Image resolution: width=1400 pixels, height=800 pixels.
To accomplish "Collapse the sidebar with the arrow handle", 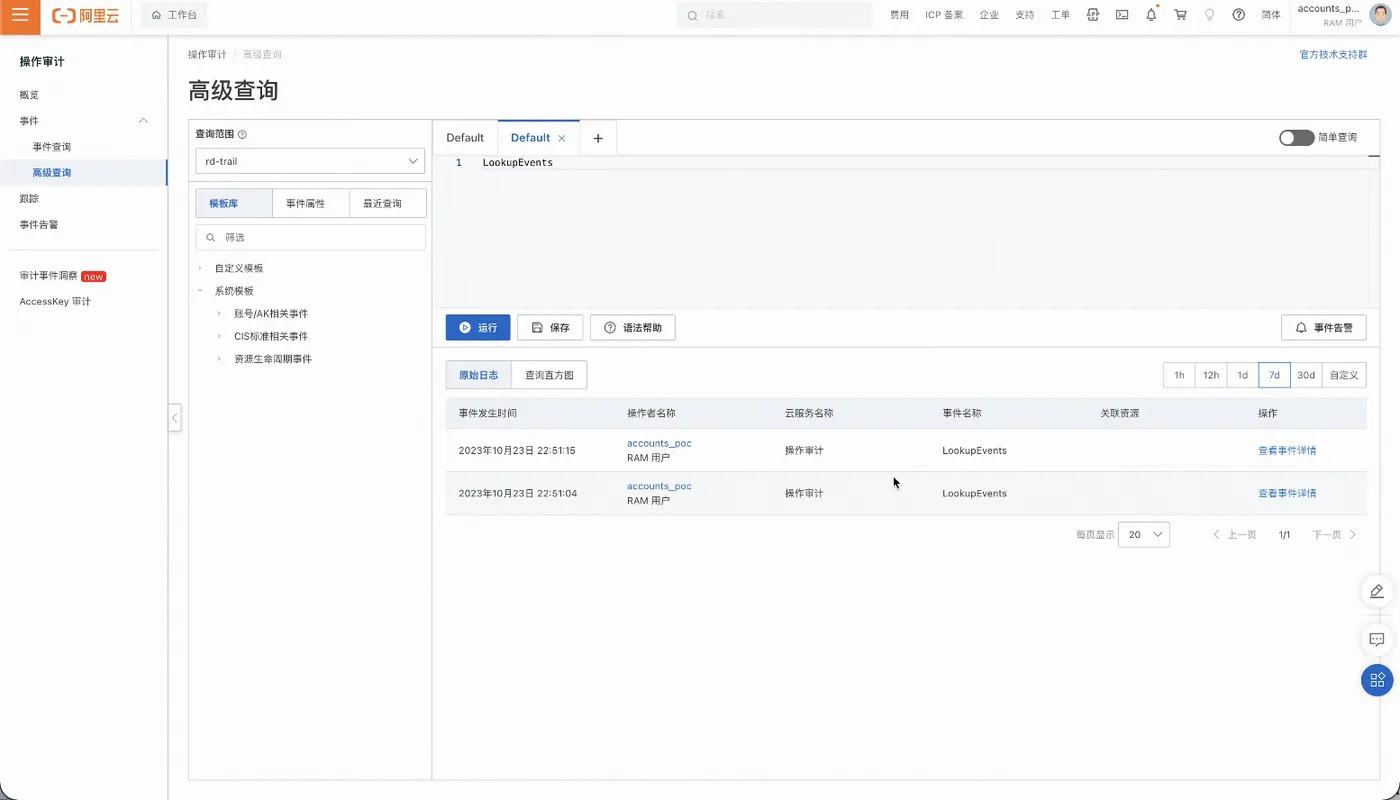I will pos(175,418).
